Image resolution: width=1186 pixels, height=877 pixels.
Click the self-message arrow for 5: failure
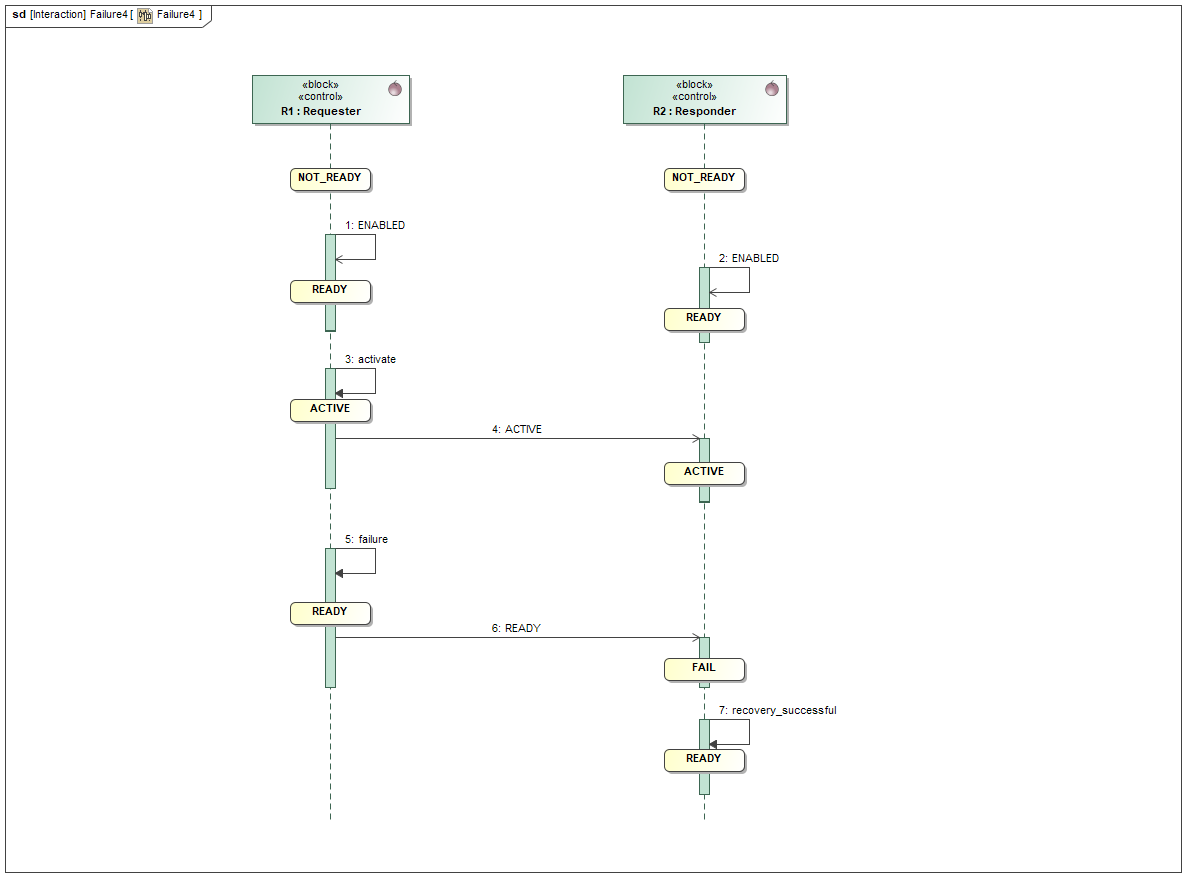[357, 573]
